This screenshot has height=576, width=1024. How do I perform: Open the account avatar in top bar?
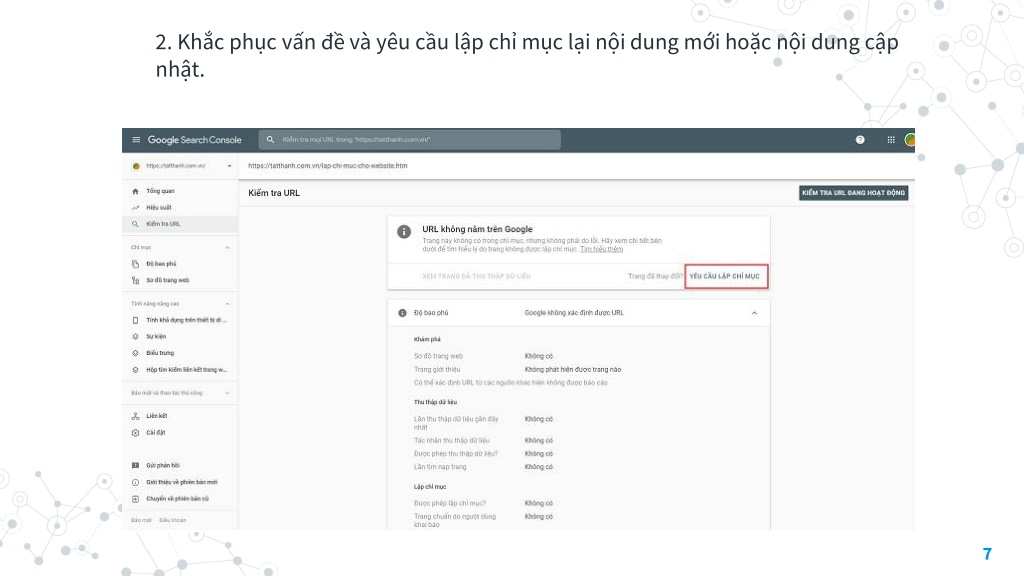pyautogui.click(x=910, y=140)
